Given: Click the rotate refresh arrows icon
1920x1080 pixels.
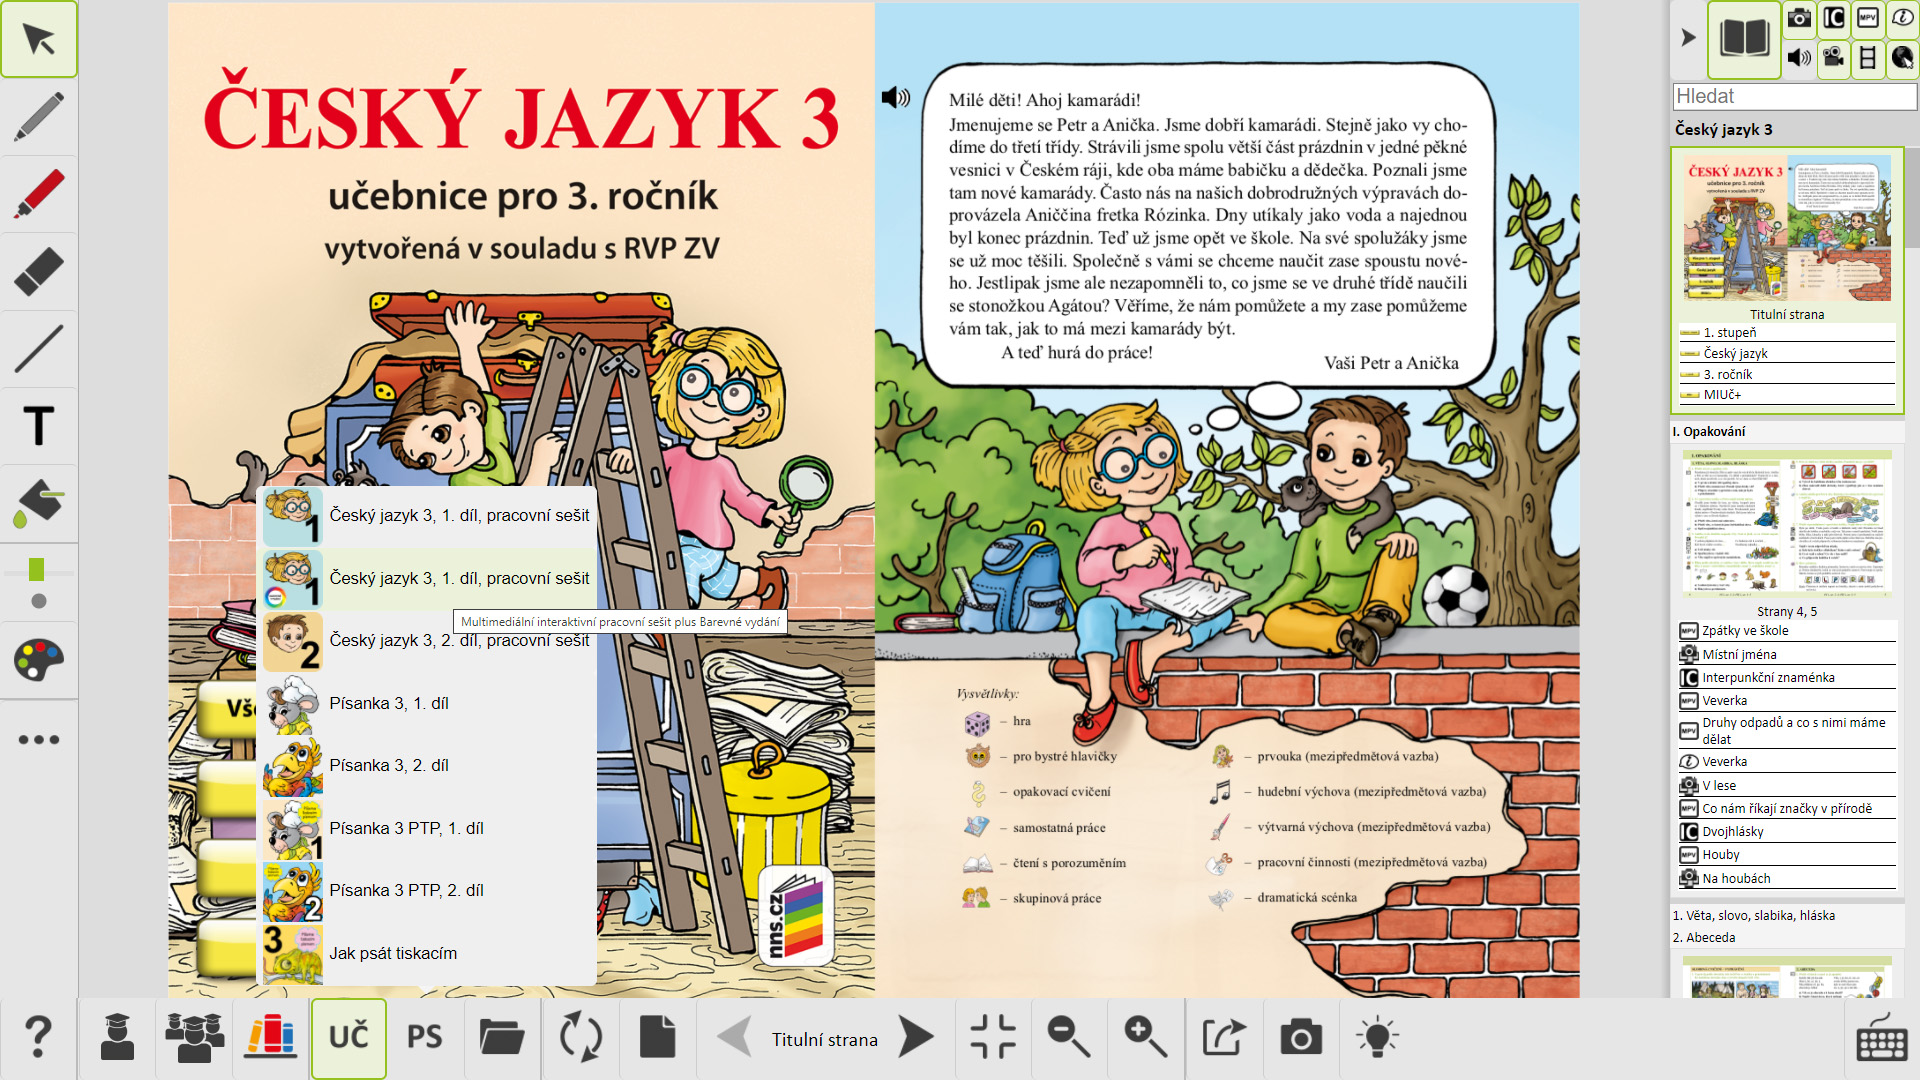Looking at the screenshot, I should click(580, 1038).
